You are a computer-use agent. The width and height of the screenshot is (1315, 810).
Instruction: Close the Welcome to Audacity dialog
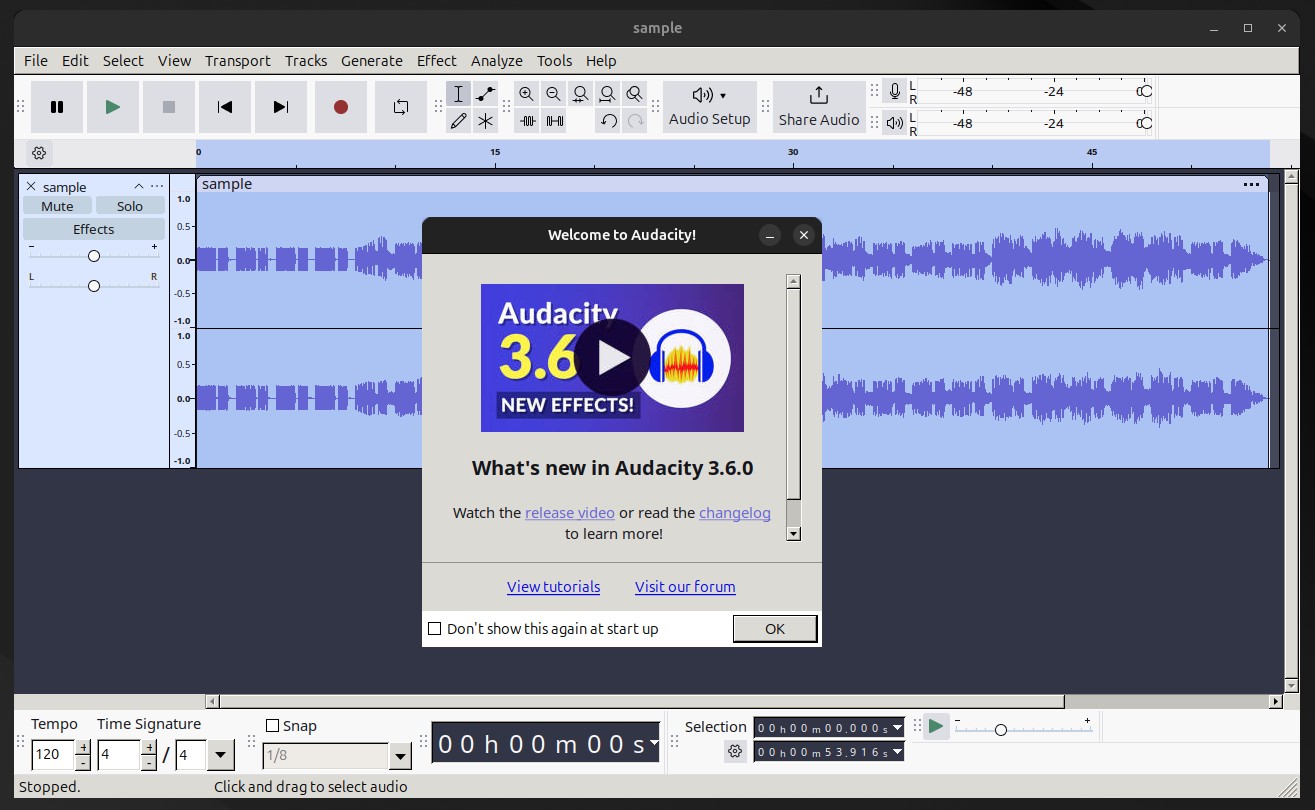tap(803, 235)
